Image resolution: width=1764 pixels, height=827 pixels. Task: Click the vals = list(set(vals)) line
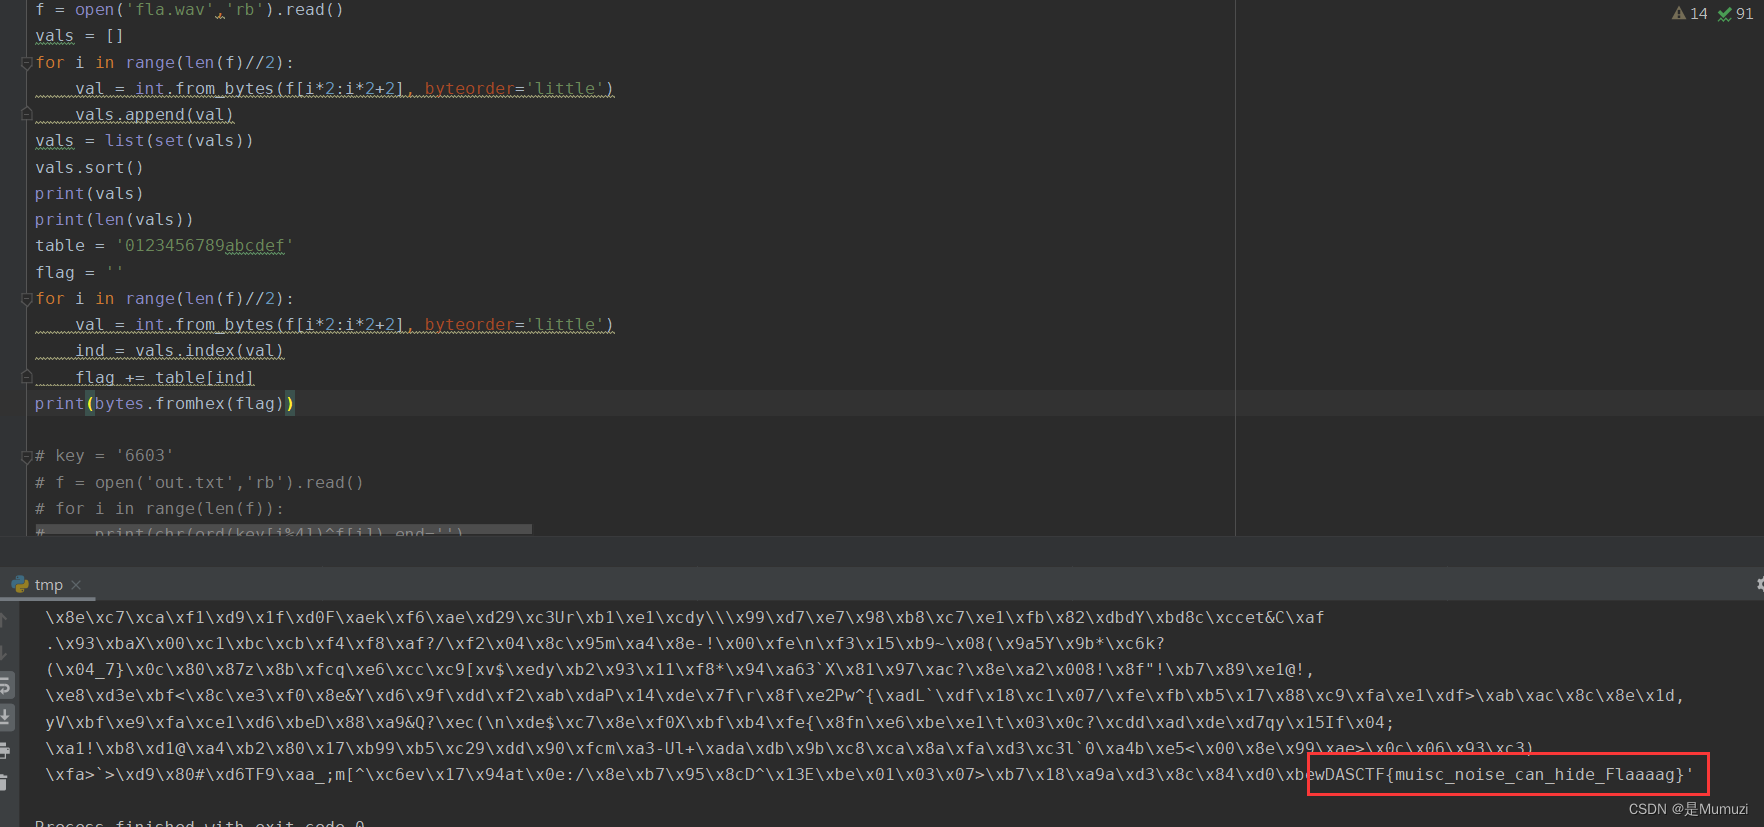pyautogui.click(x=144, y=141)
